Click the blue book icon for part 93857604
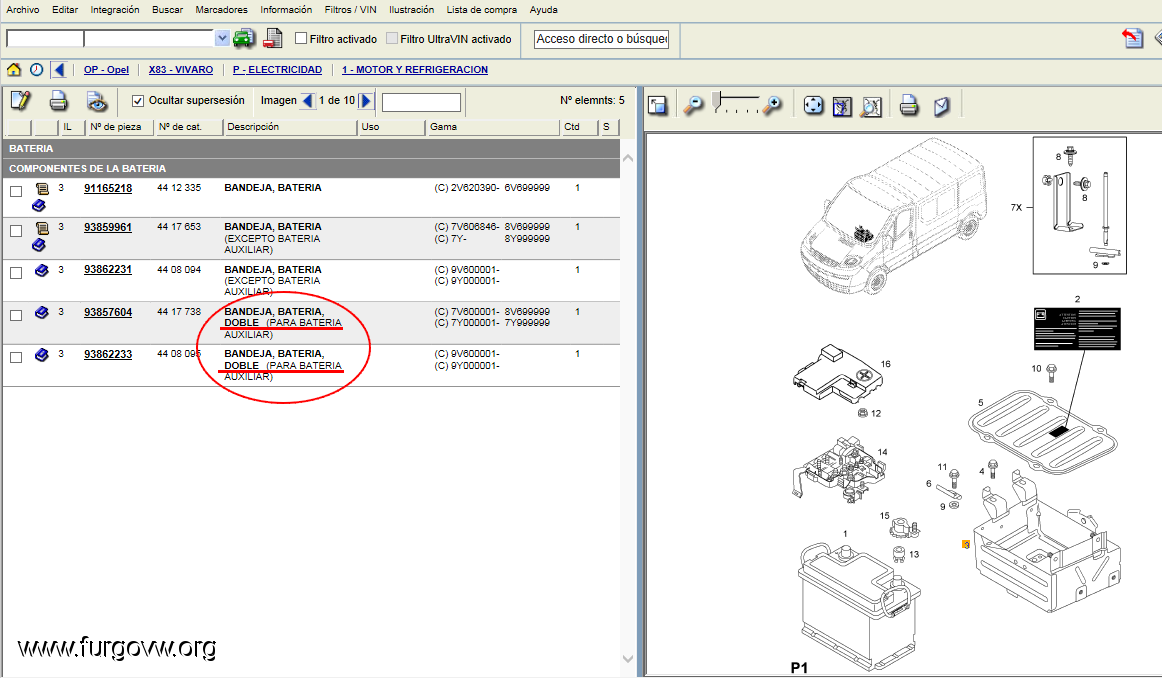The width and height of the screenshot is (1162, 678). [42, 313]
